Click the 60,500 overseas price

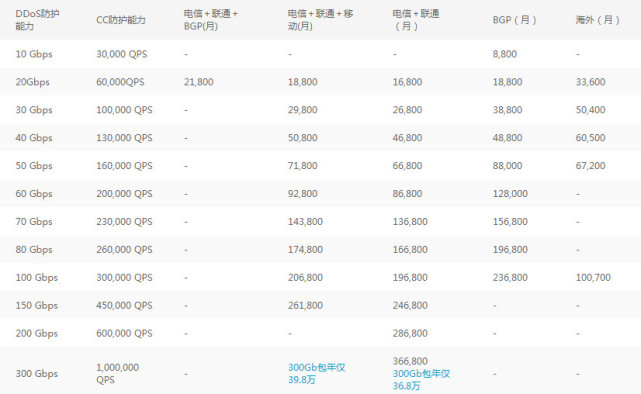pos(591,138)
